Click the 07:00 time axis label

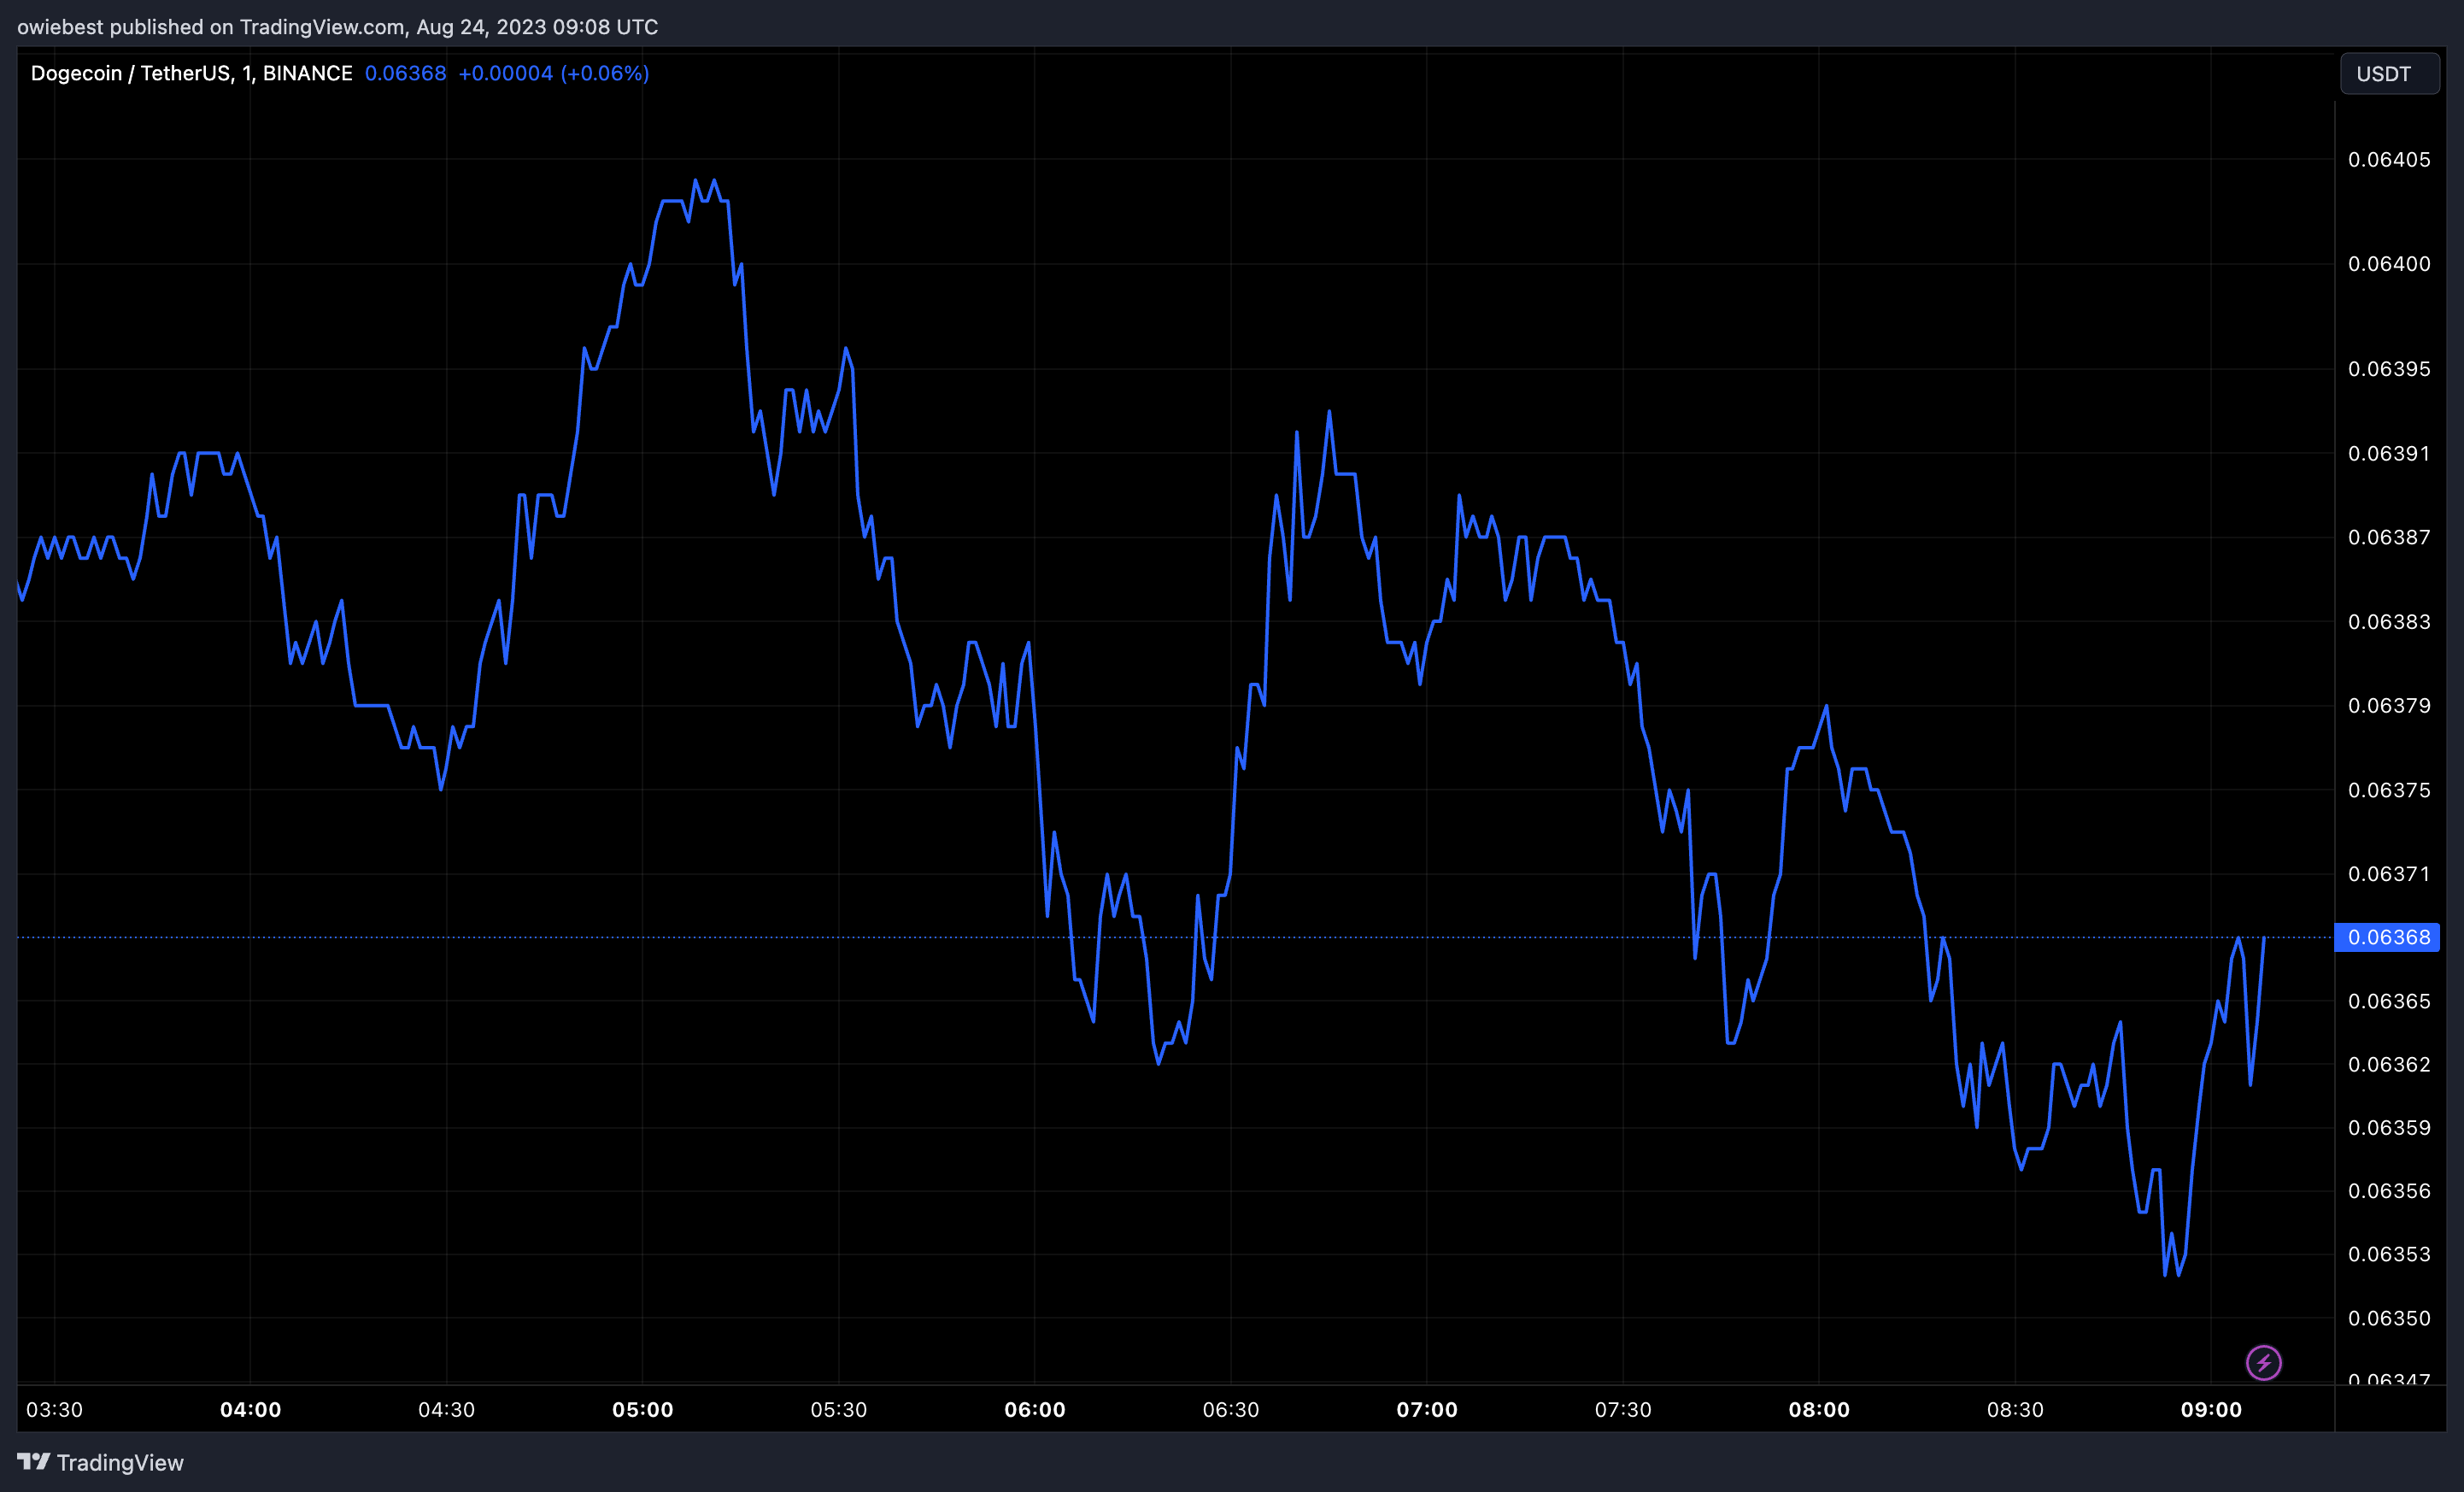(x=1426, y=1410)
